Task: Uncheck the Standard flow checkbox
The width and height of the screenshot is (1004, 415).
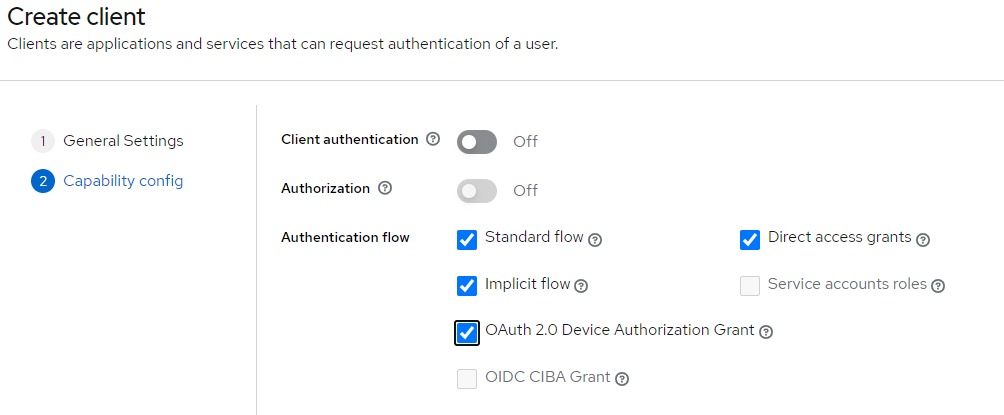Action: pyautogui.click(x=467, y=240)
